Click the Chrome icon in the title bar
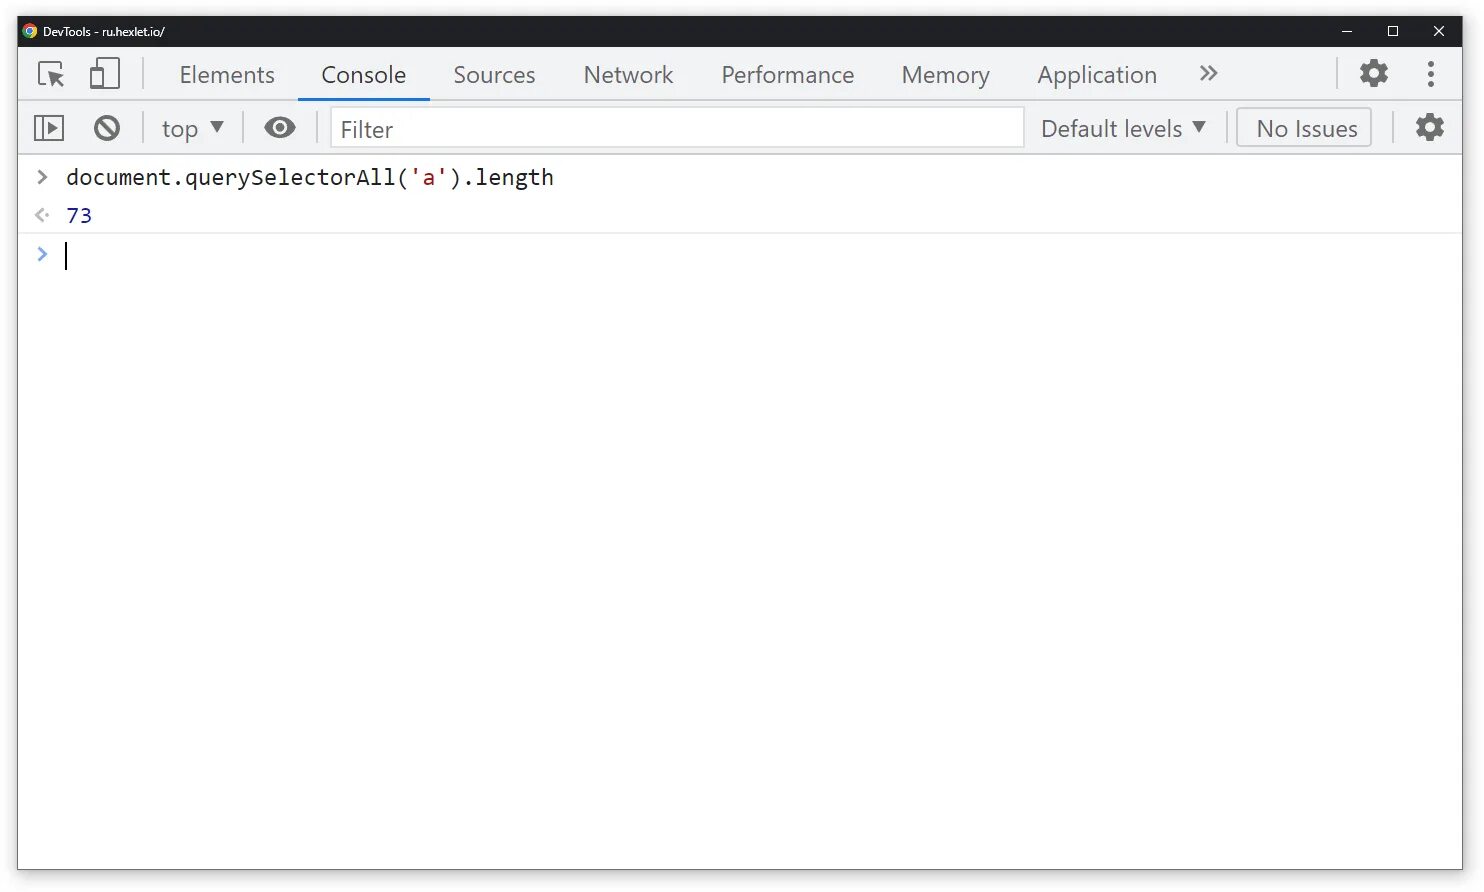The width and height of the screenshot is (1484, 892). coord(30,31)
